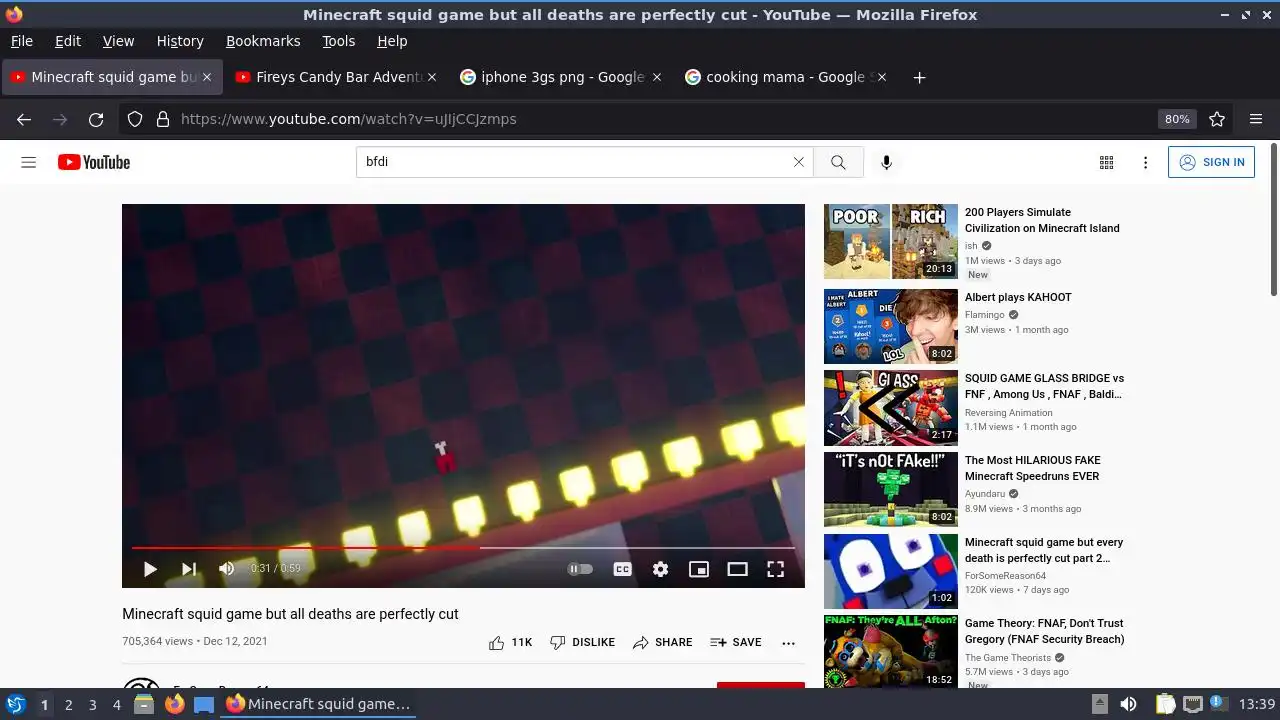Enter full screen mode
1280x720 pixels.
tap(775, 569)
